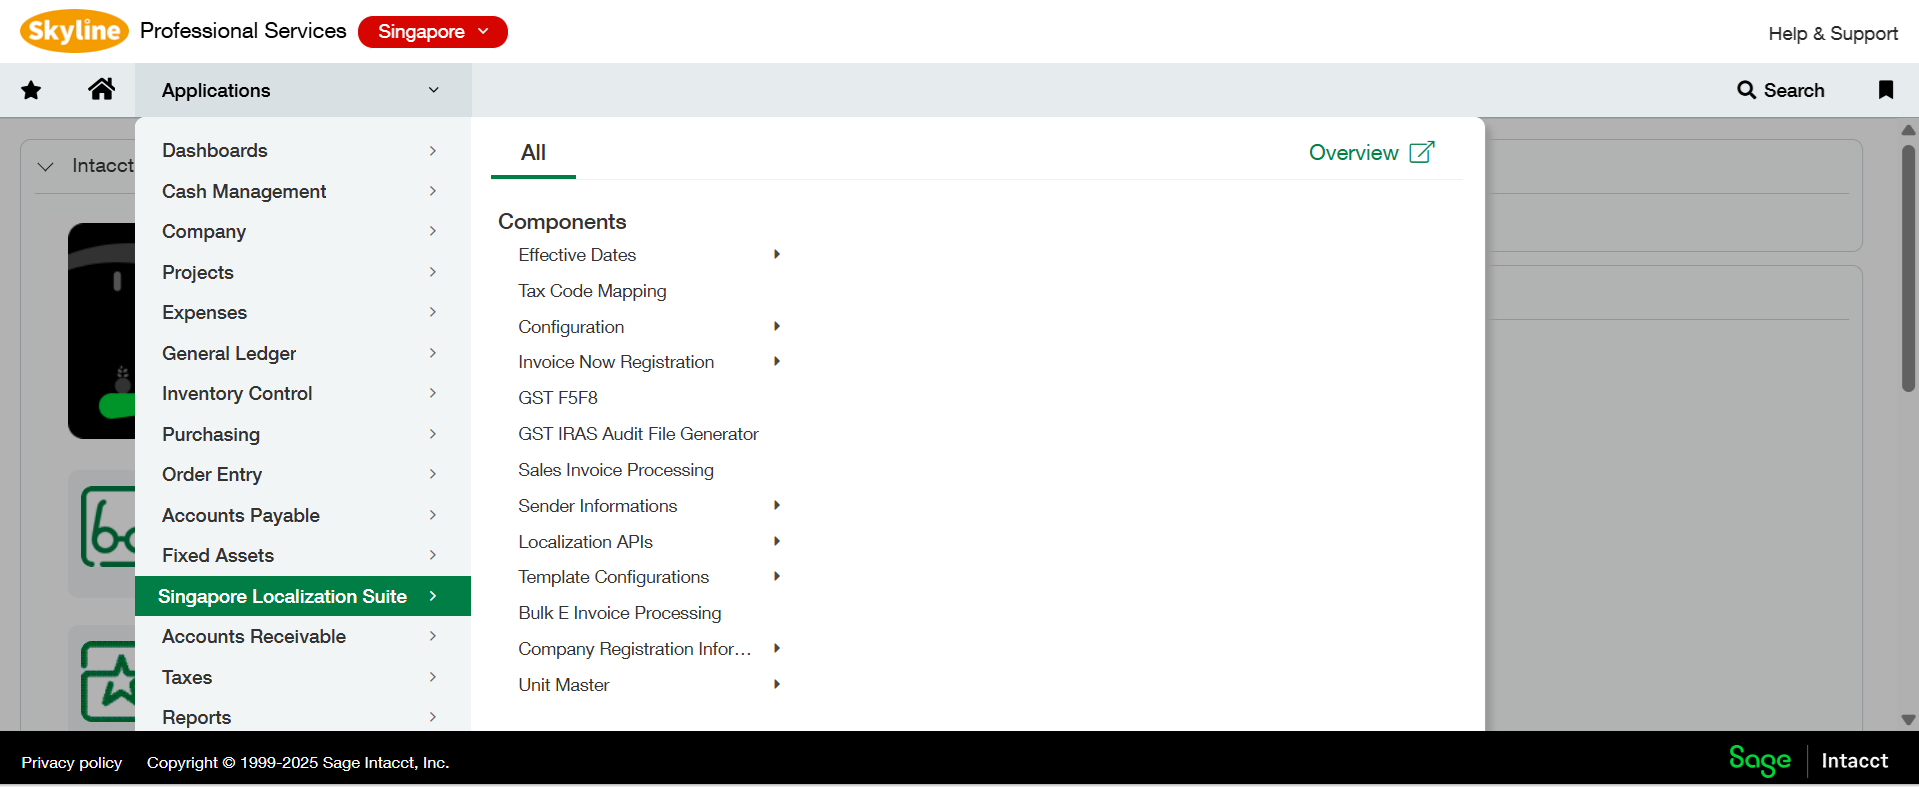1919x787 pixels.
Task: Go to the Home icon
Action: coord(101,89)
